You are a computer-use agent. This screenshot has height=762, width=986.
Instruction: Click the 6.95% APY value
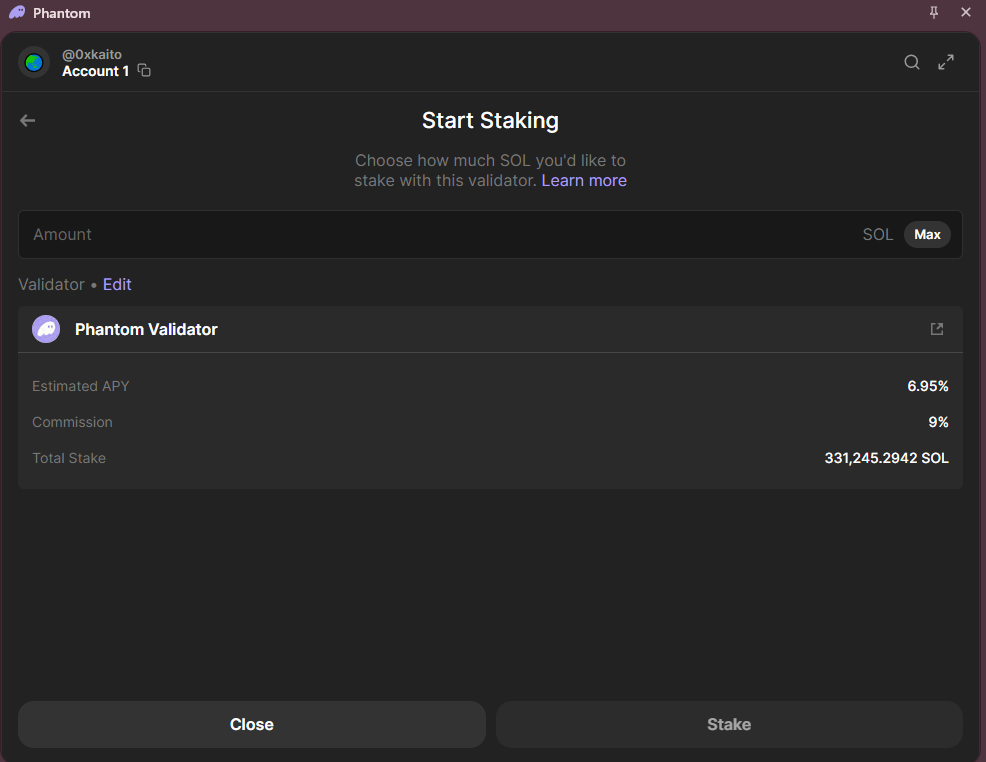(928, 386)
